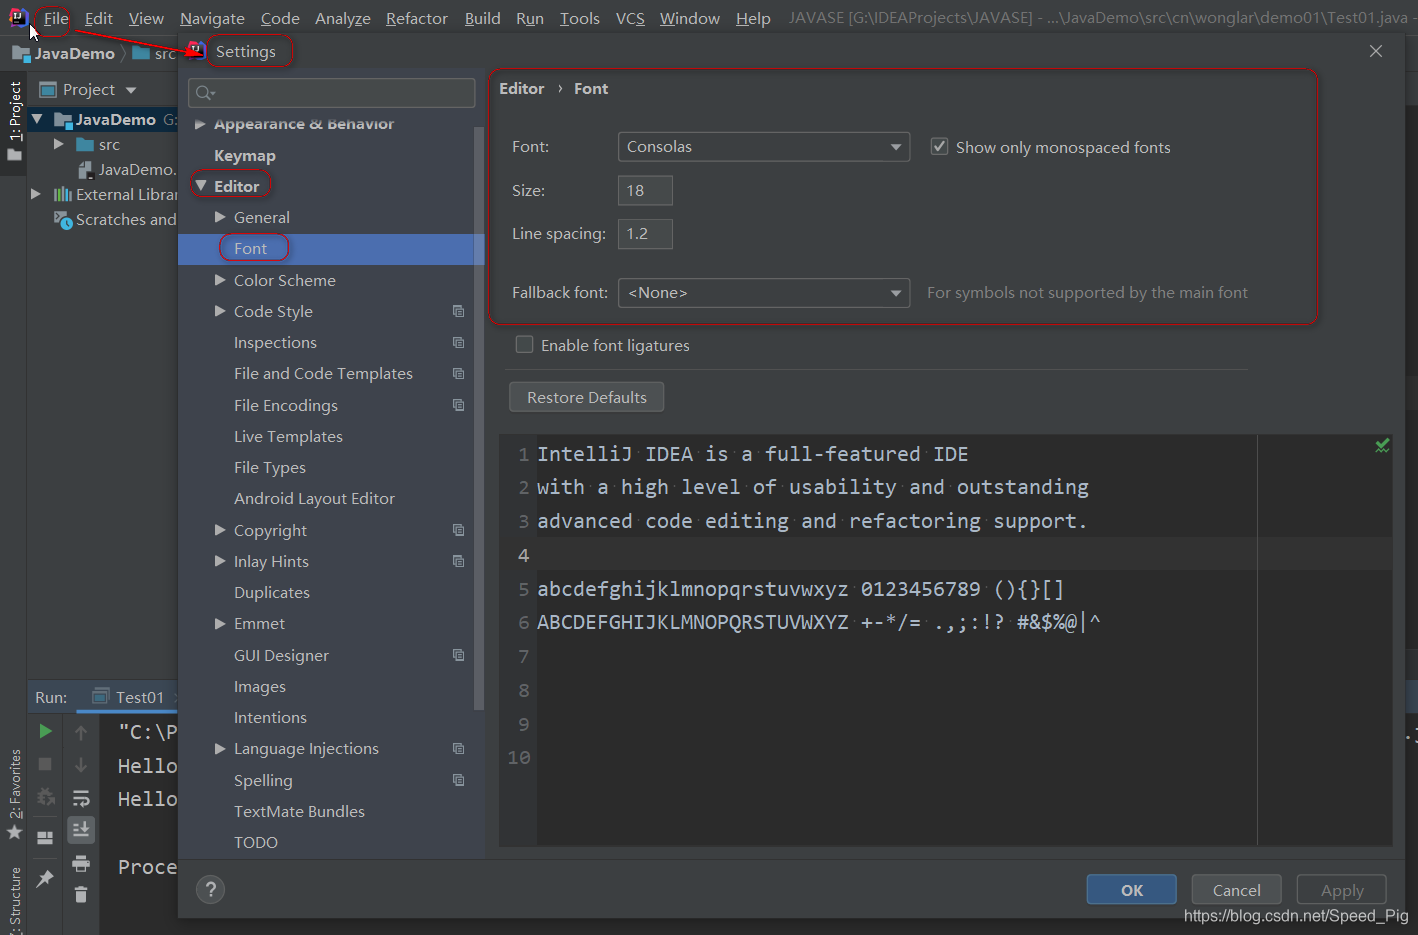Image resolution: width=1418 pixels, height=935 pixels.
Task: Pin the Run tab with pin icon
Action: pos(45,878)
